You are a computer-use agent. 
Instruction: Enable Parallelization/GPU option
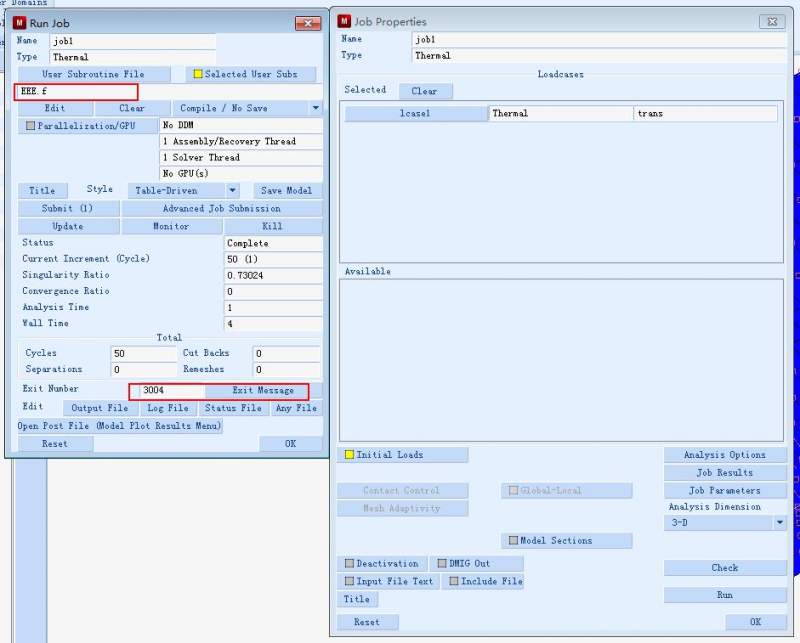[31, 126]
